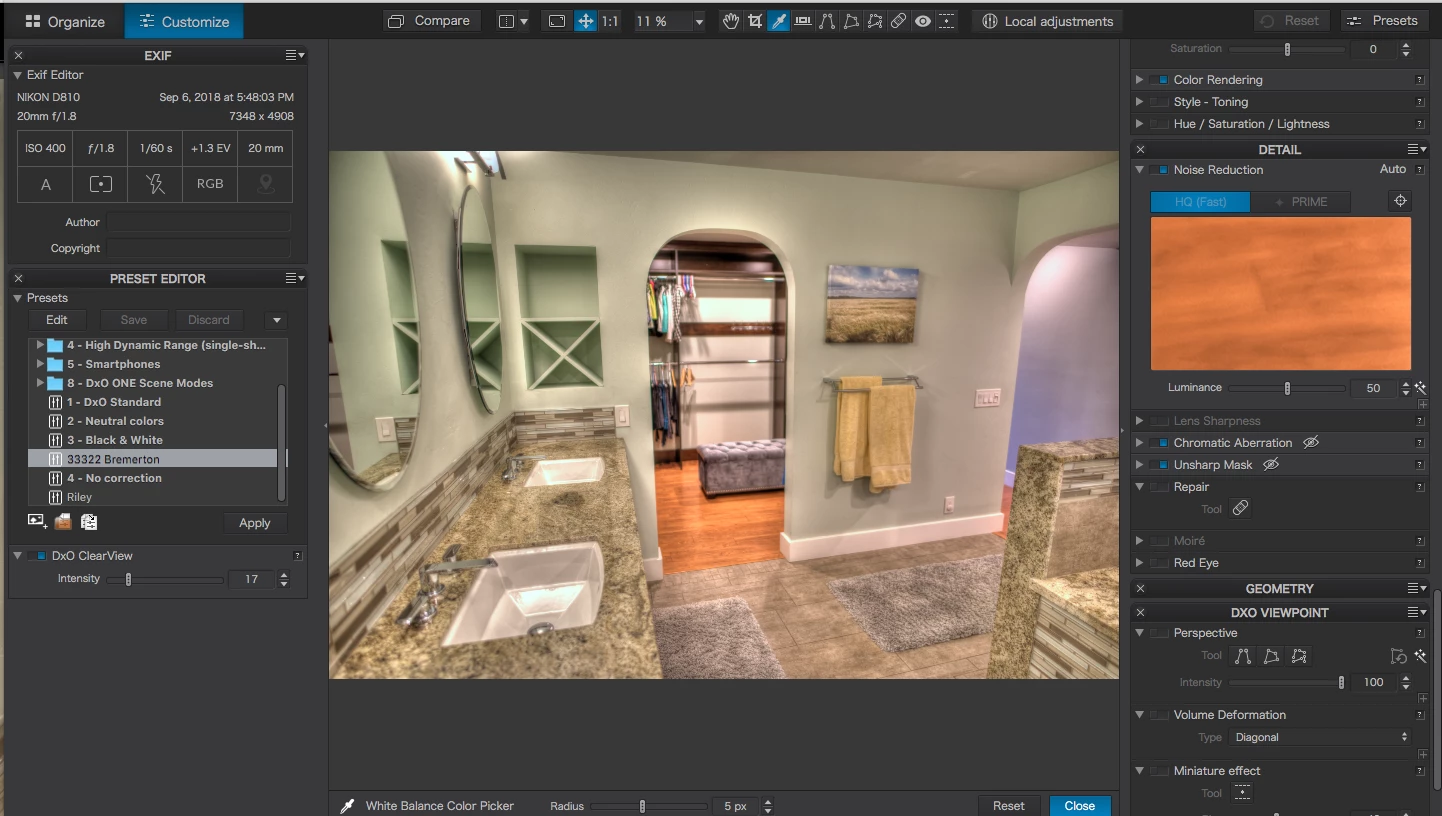Screen dimensions: 1442x816
Task: Set zoom to 1:1
Action: 609,21
